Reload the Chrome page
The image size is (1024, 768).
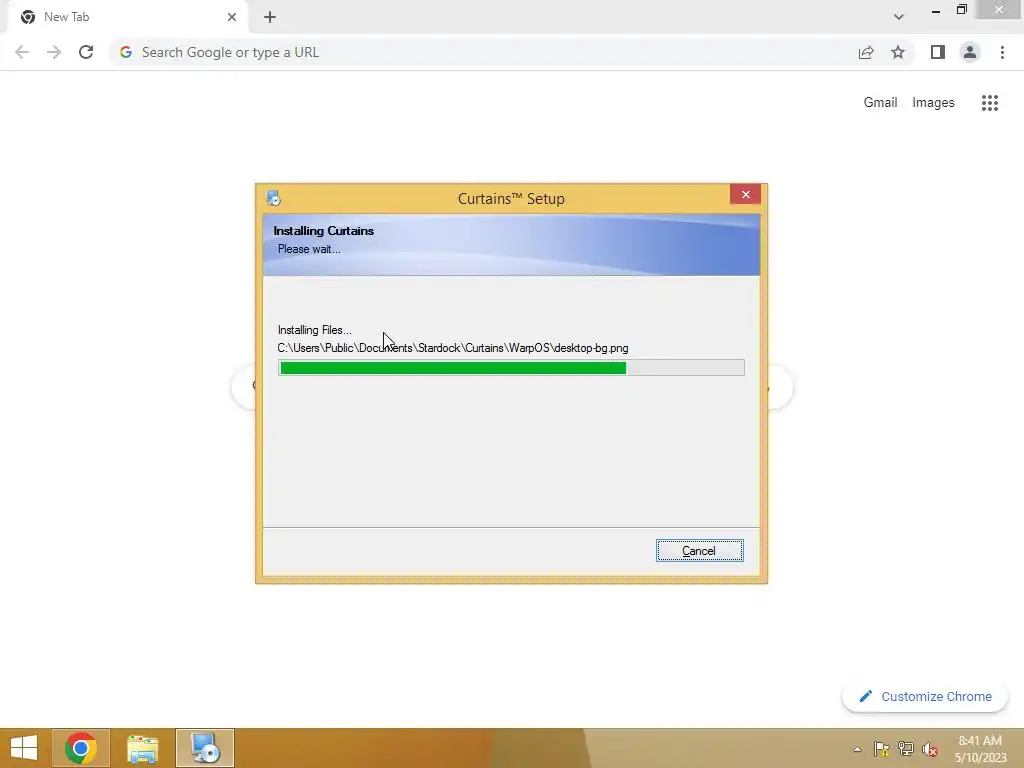click(x=86, y=52)
